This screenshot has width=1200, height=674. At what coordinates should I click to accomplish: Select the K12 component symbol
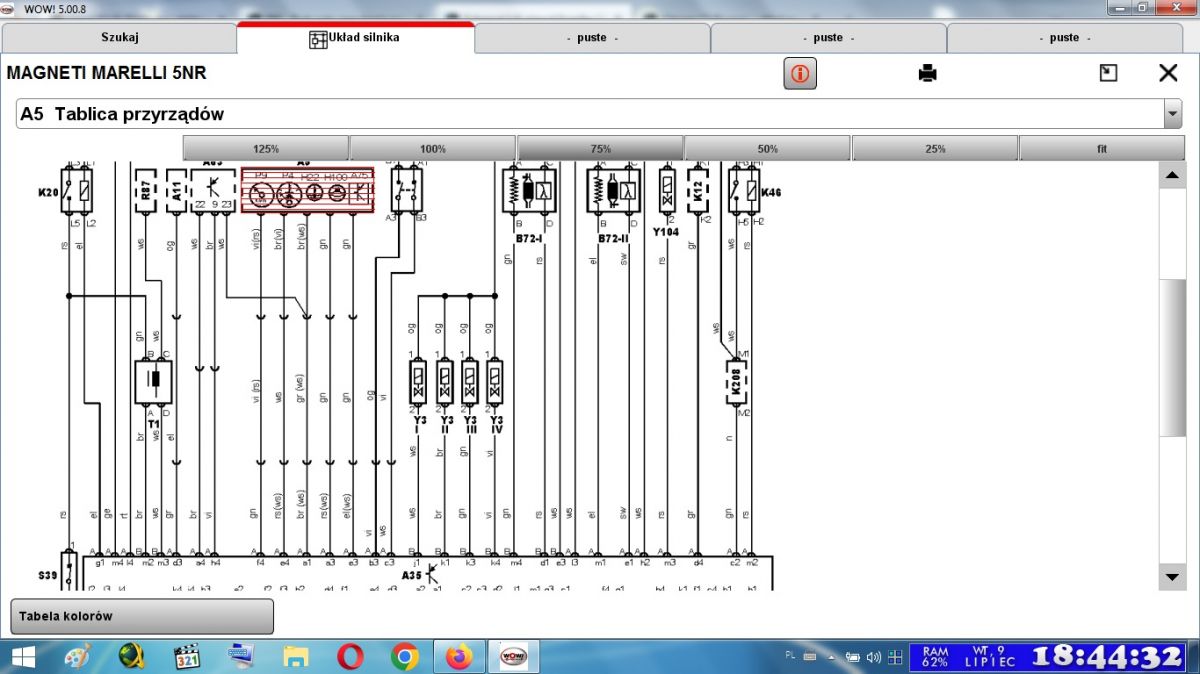click(x=698, y=189)
